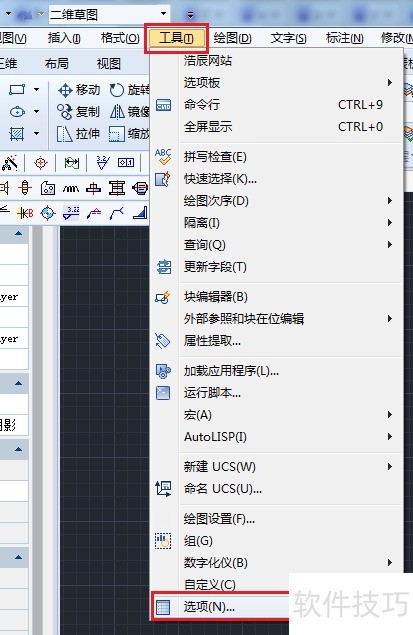Expand the 绘图次序(D) submenu
413x635 pixels.
[275, 200]
